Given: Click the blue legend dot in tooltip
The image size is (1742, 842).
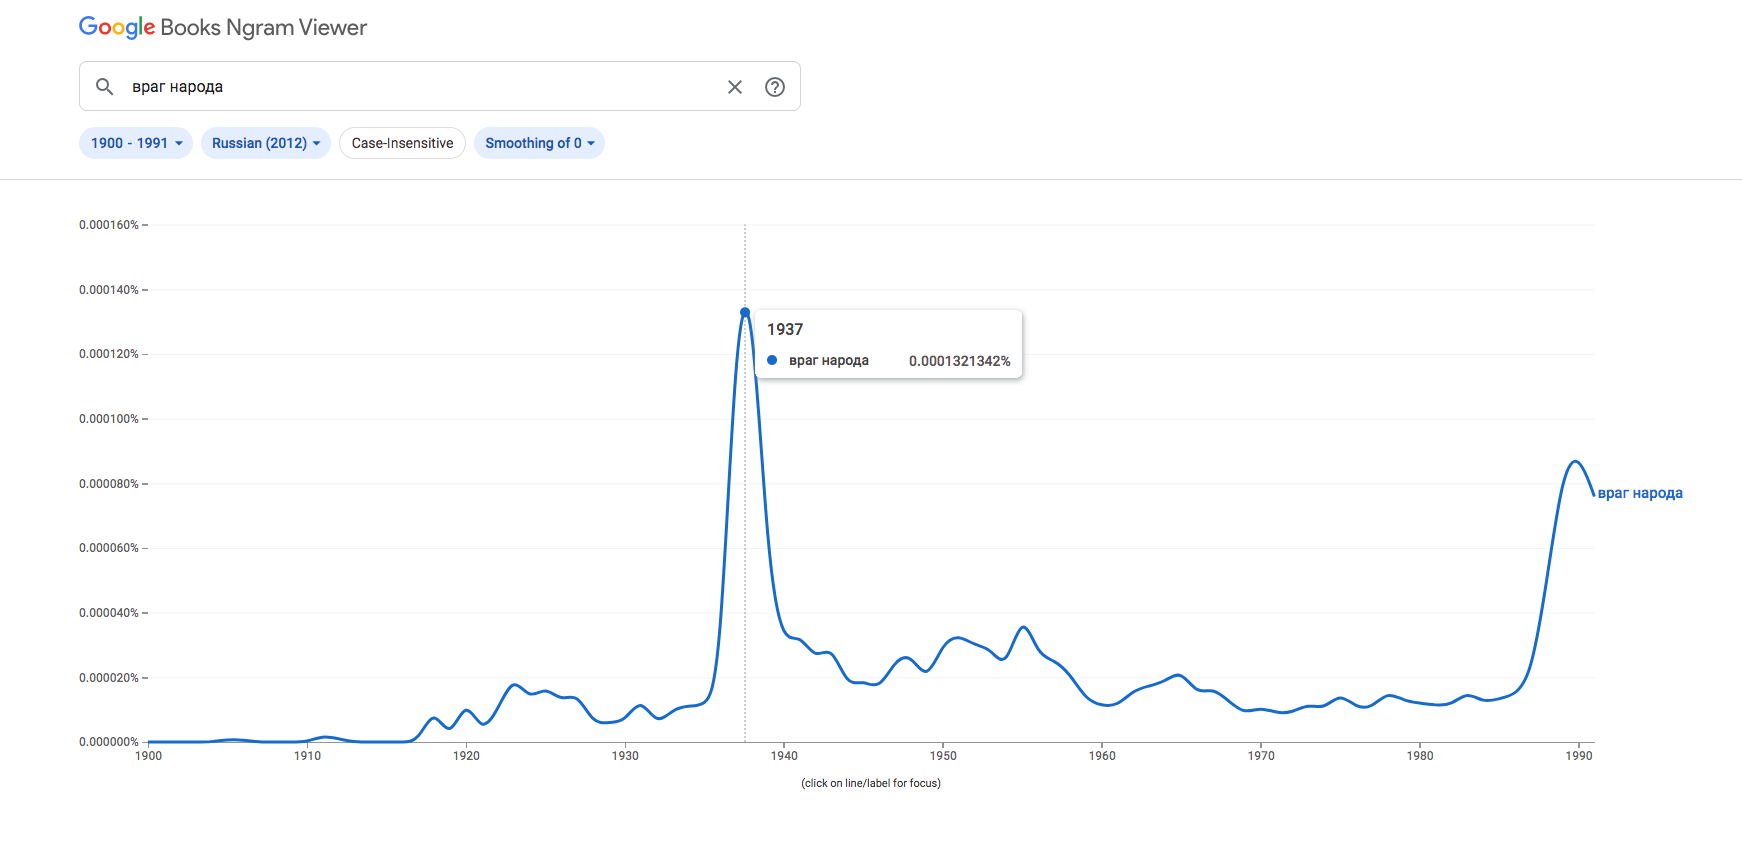Looking at the screenshot, I should tap(772, 360).
